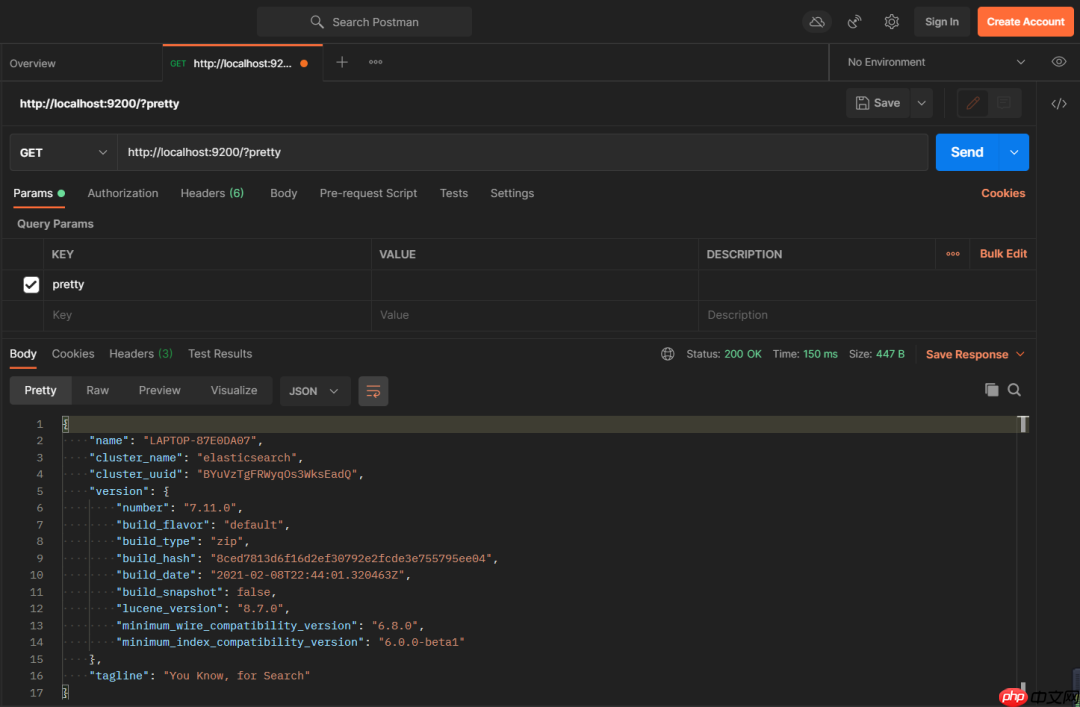The height and width of the screenshot is (707, 1080).
Task: Open the three-dot tab options menu
Action: tap(375, 62)
